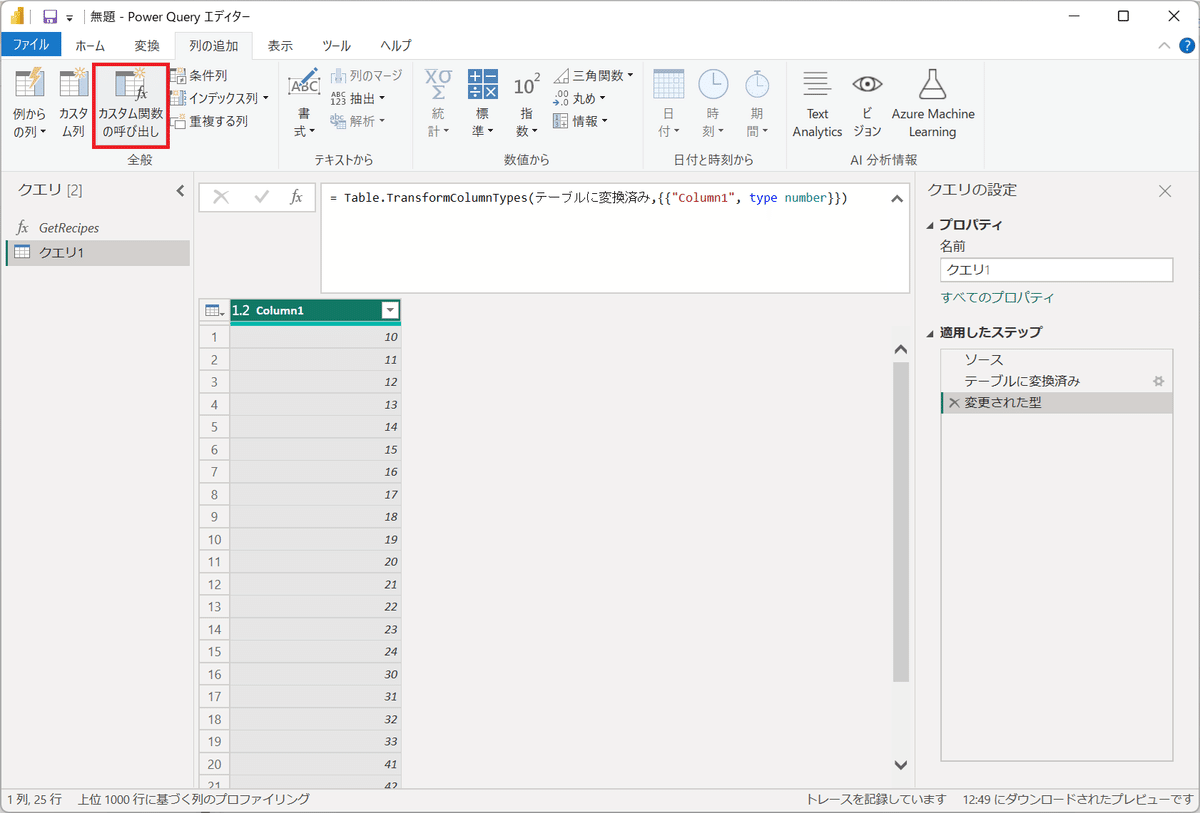The image size is (1200, 813).
Task: Click Merge Columns (列のマージ)
Action: [366, 76]
